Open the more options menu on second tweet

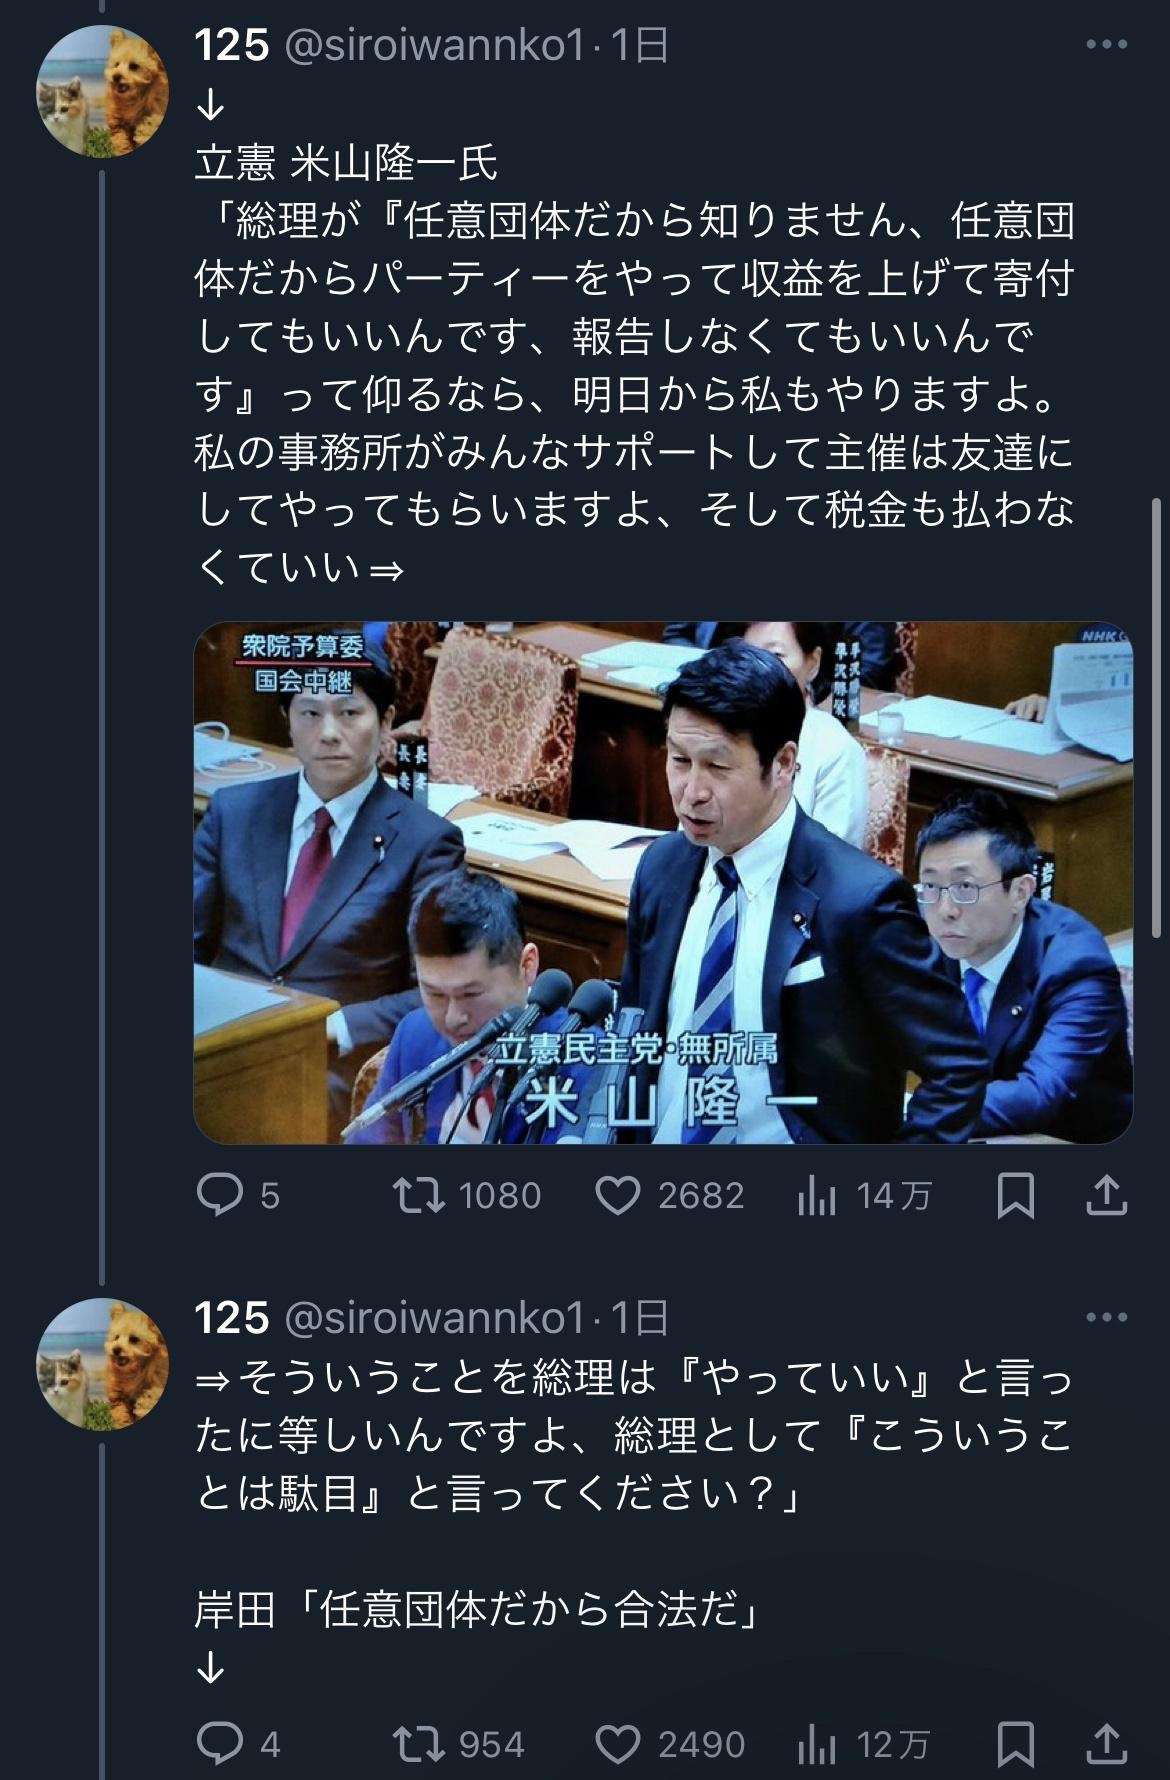click(1106, 1318)
